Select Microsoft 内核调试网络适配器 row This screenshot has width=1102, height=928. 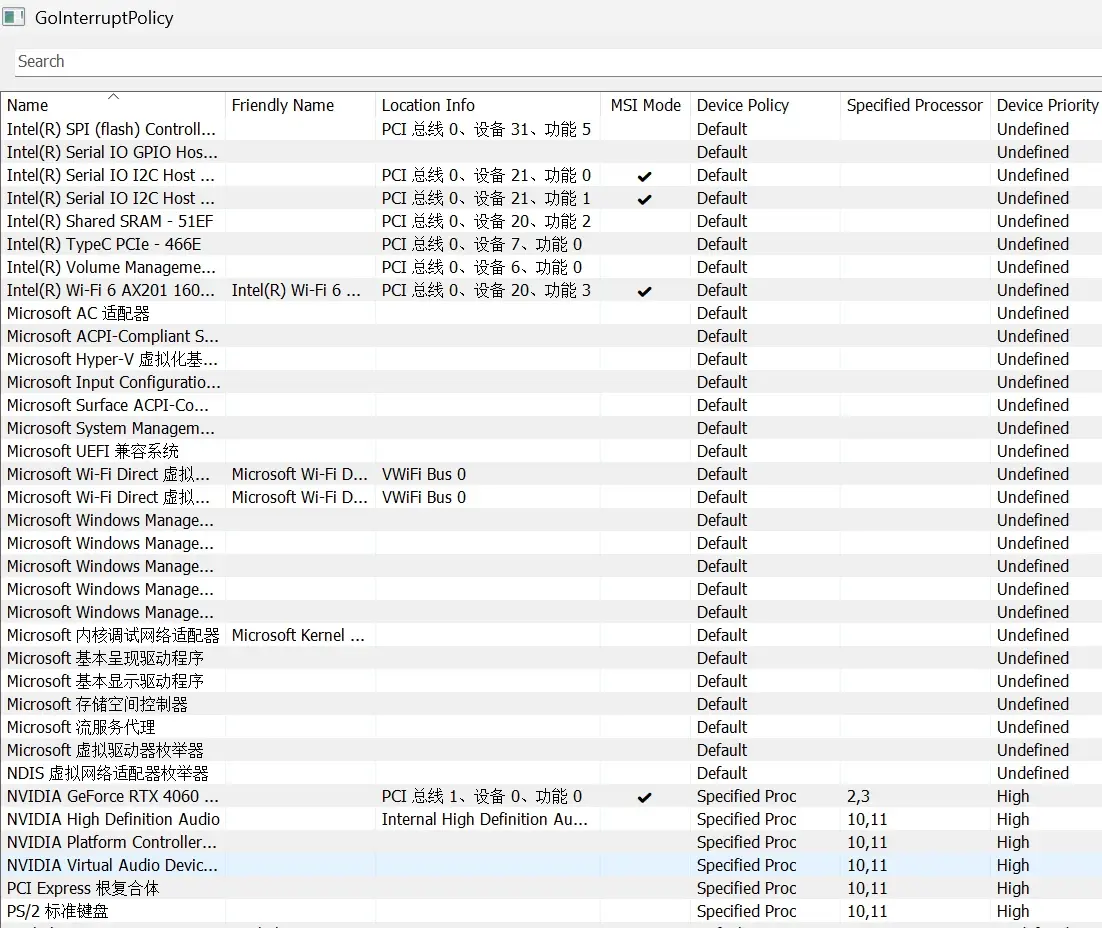[x=551, y=636]
